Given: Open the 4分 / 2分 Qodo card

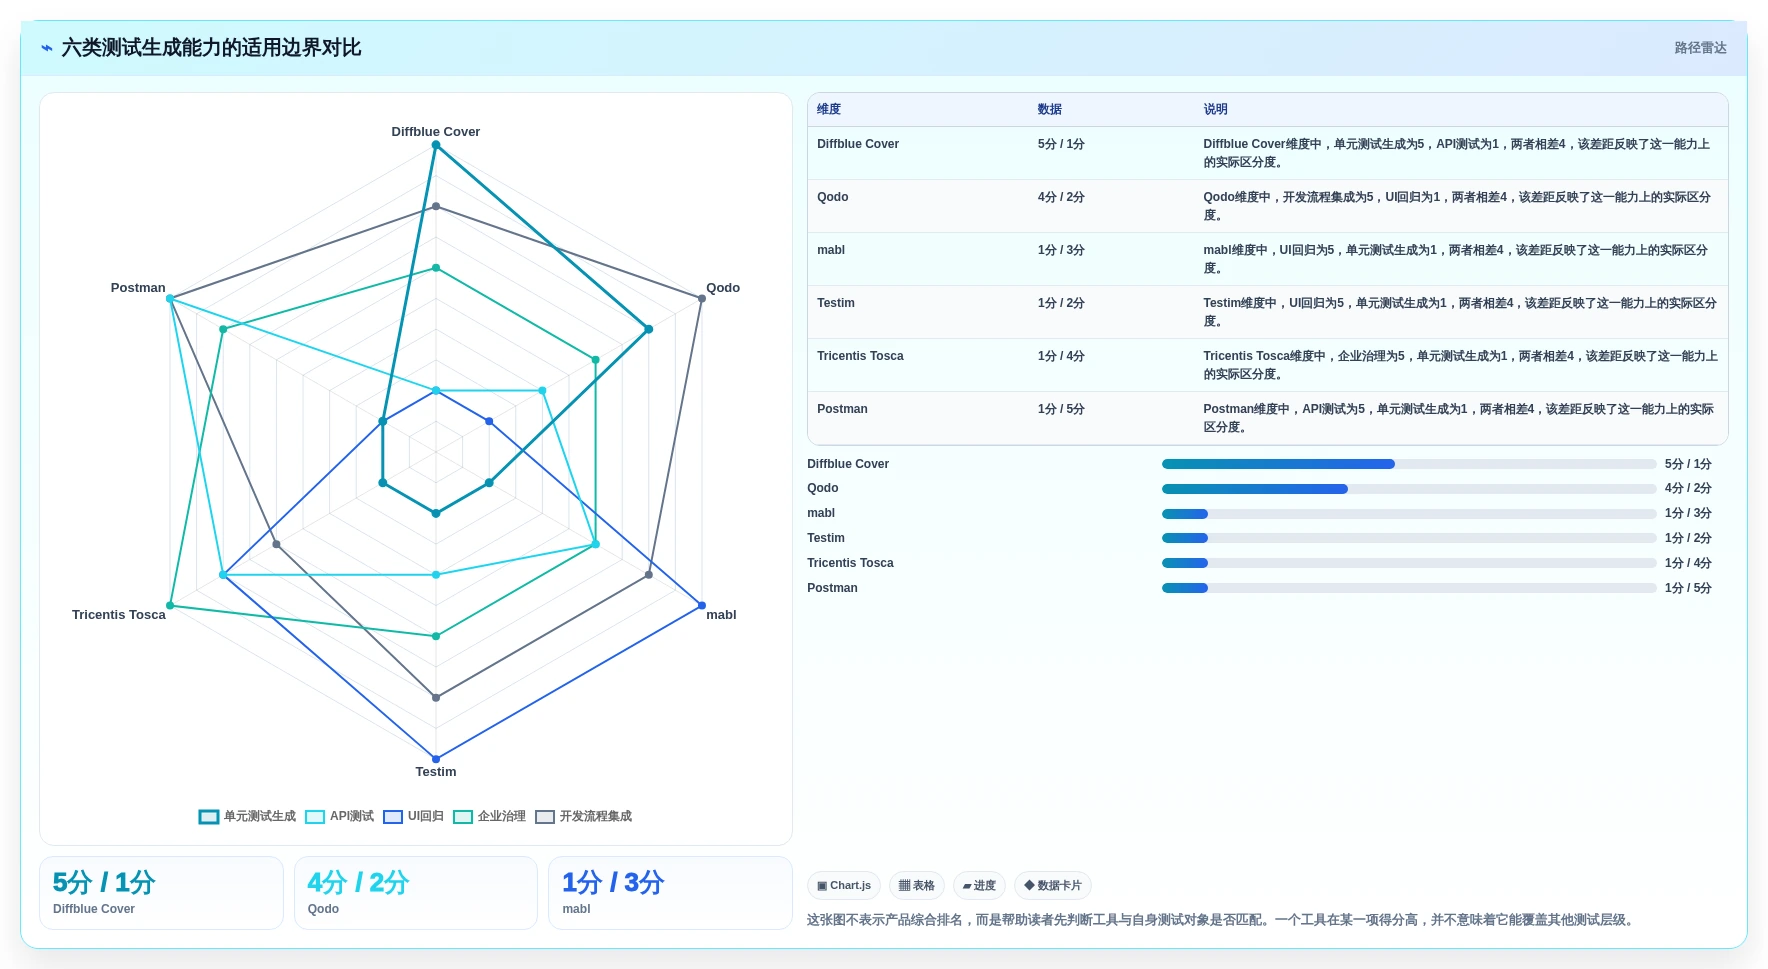Looking at the screenshot, I should pos(416,893).
